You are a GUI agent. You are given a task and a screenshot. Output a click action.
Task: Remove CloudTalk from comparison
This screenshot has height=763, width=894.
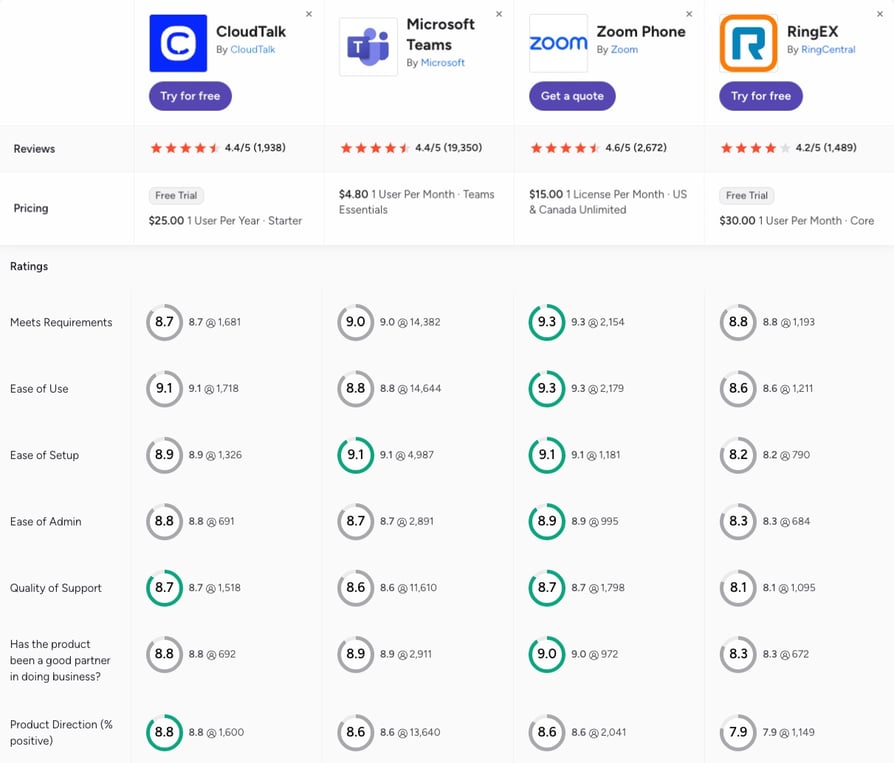click(x=309, y=14)
